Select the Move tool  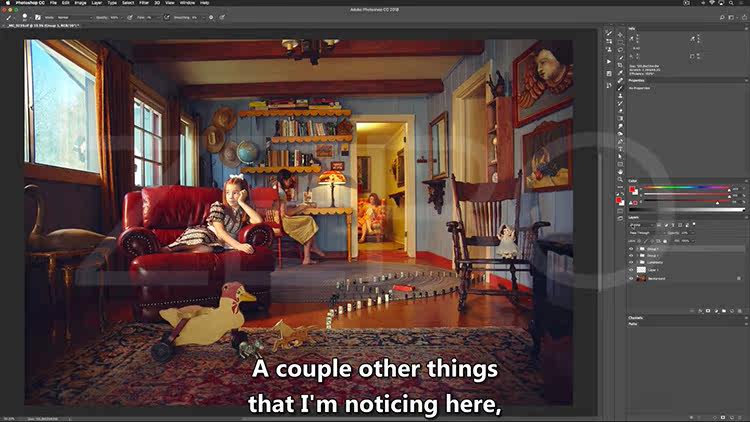620,34
